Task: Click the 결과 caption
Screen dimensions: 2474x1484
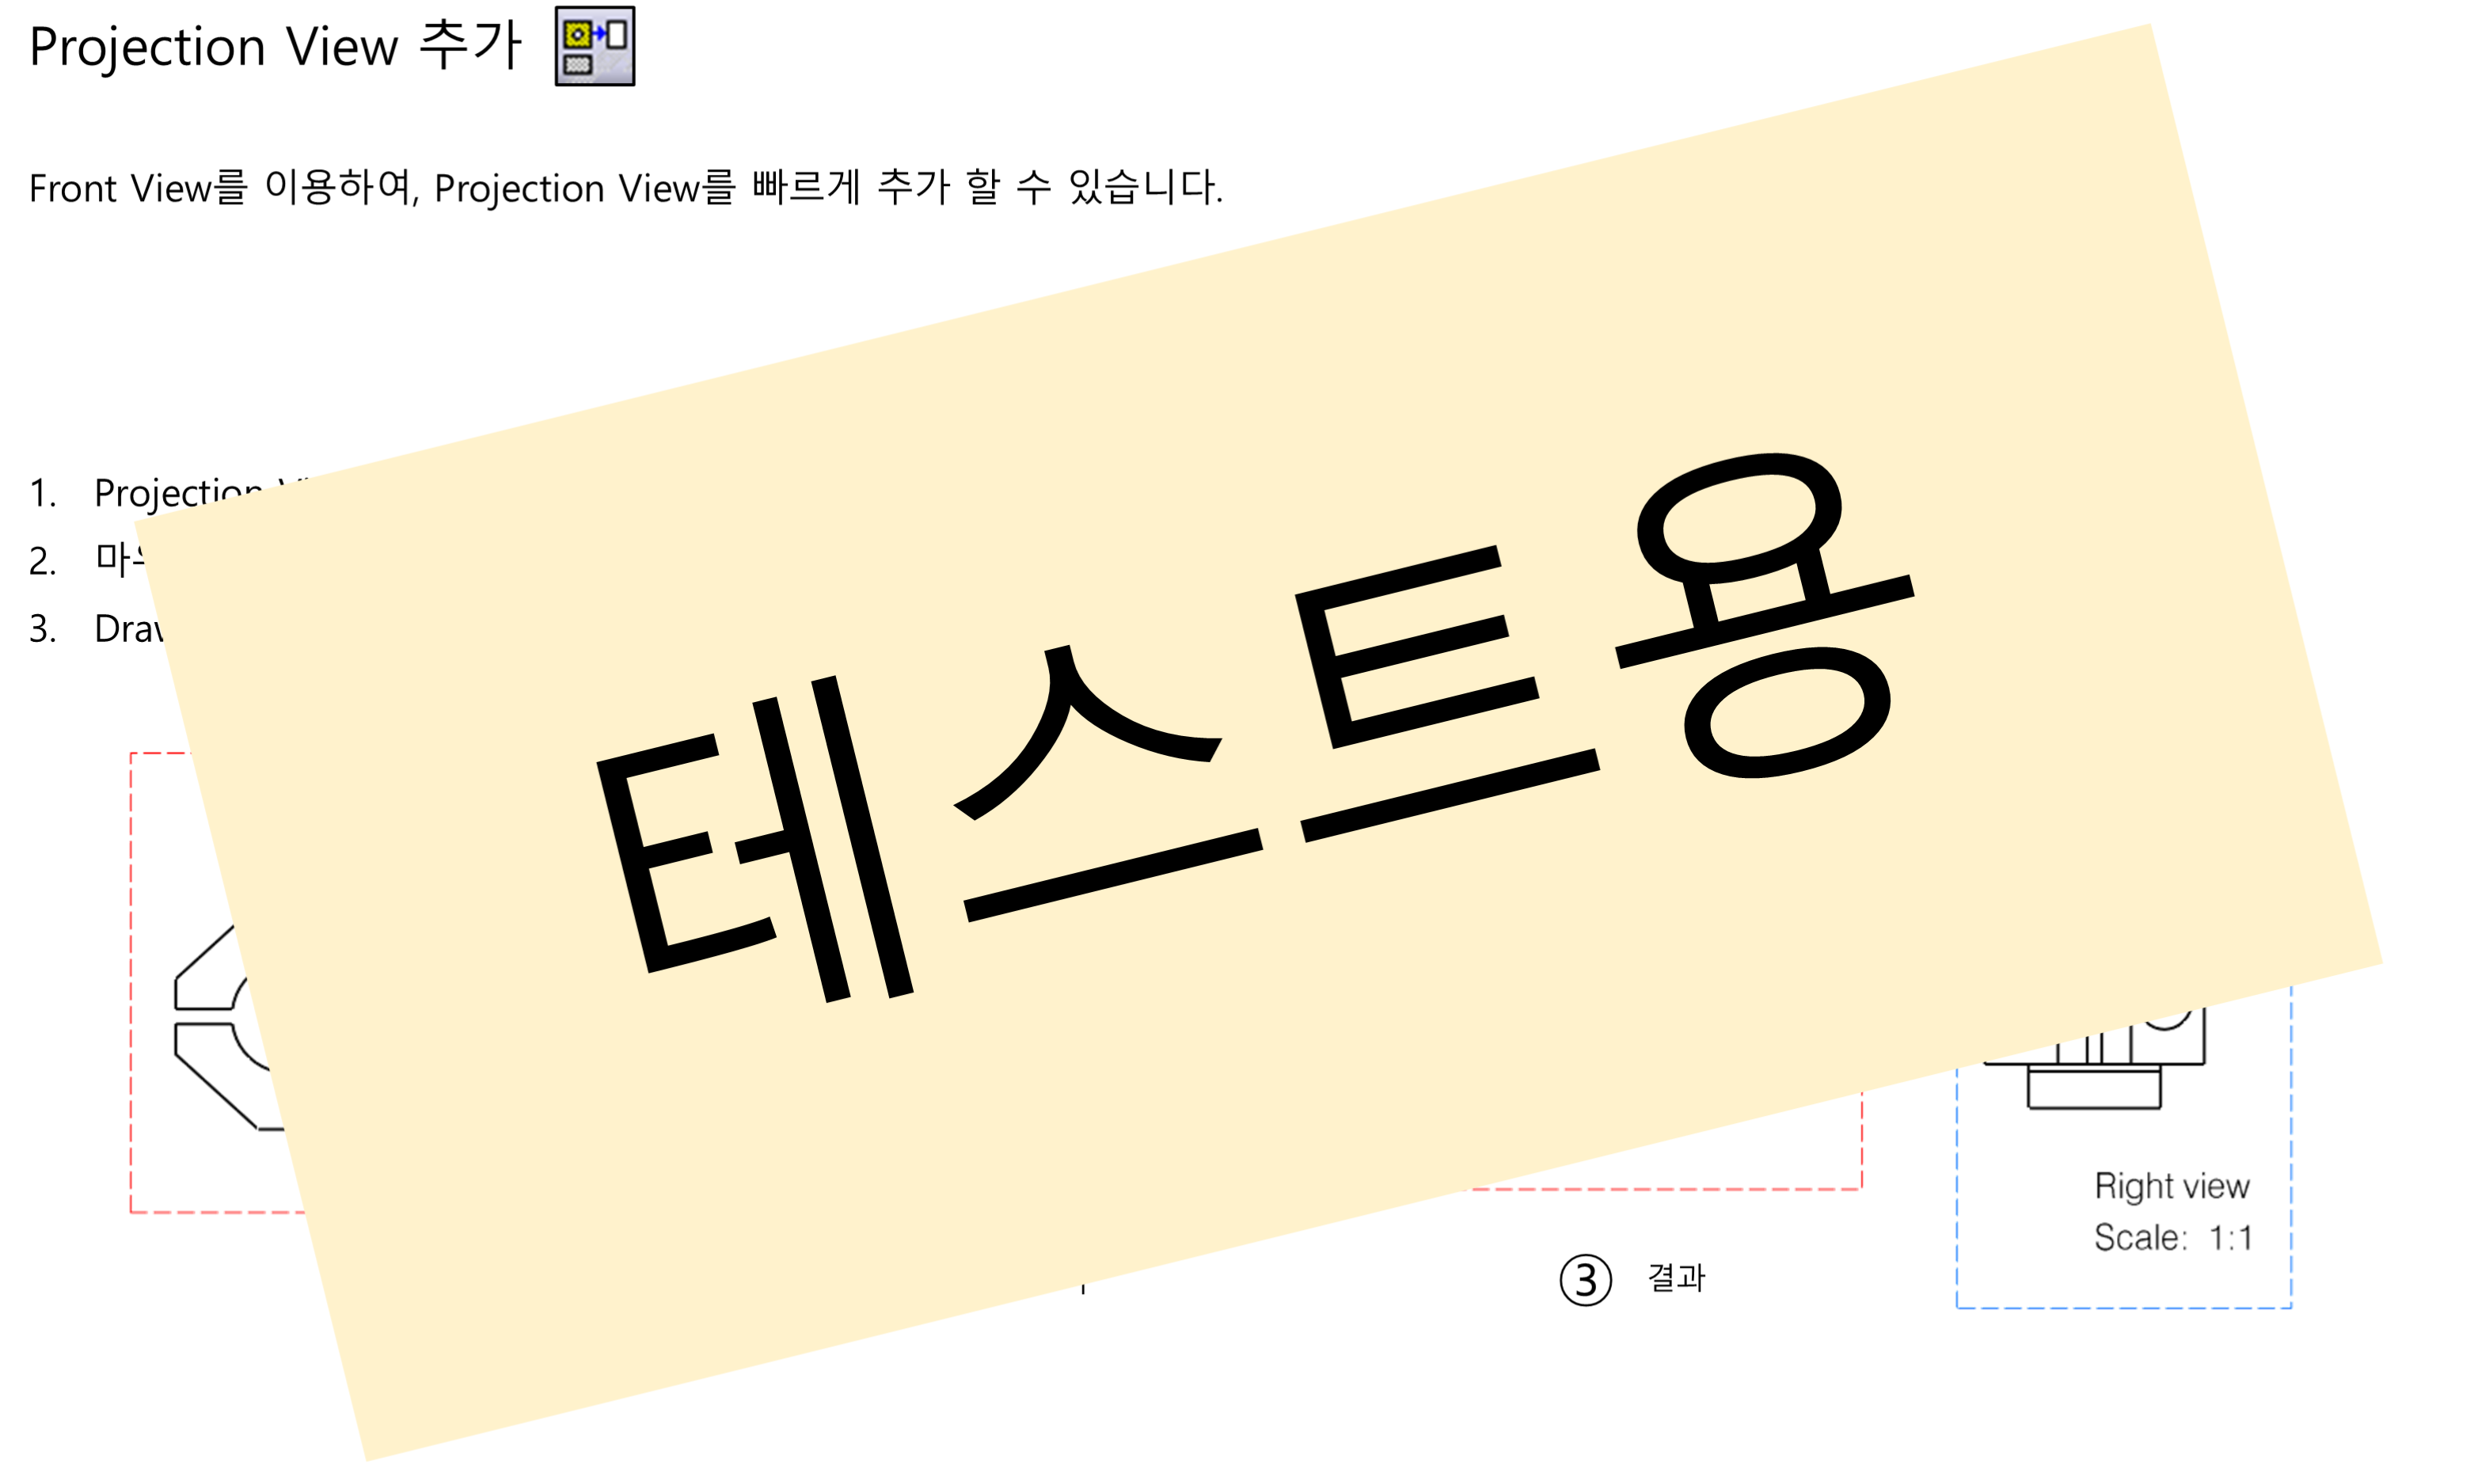Action: tap(1676, 1277)
